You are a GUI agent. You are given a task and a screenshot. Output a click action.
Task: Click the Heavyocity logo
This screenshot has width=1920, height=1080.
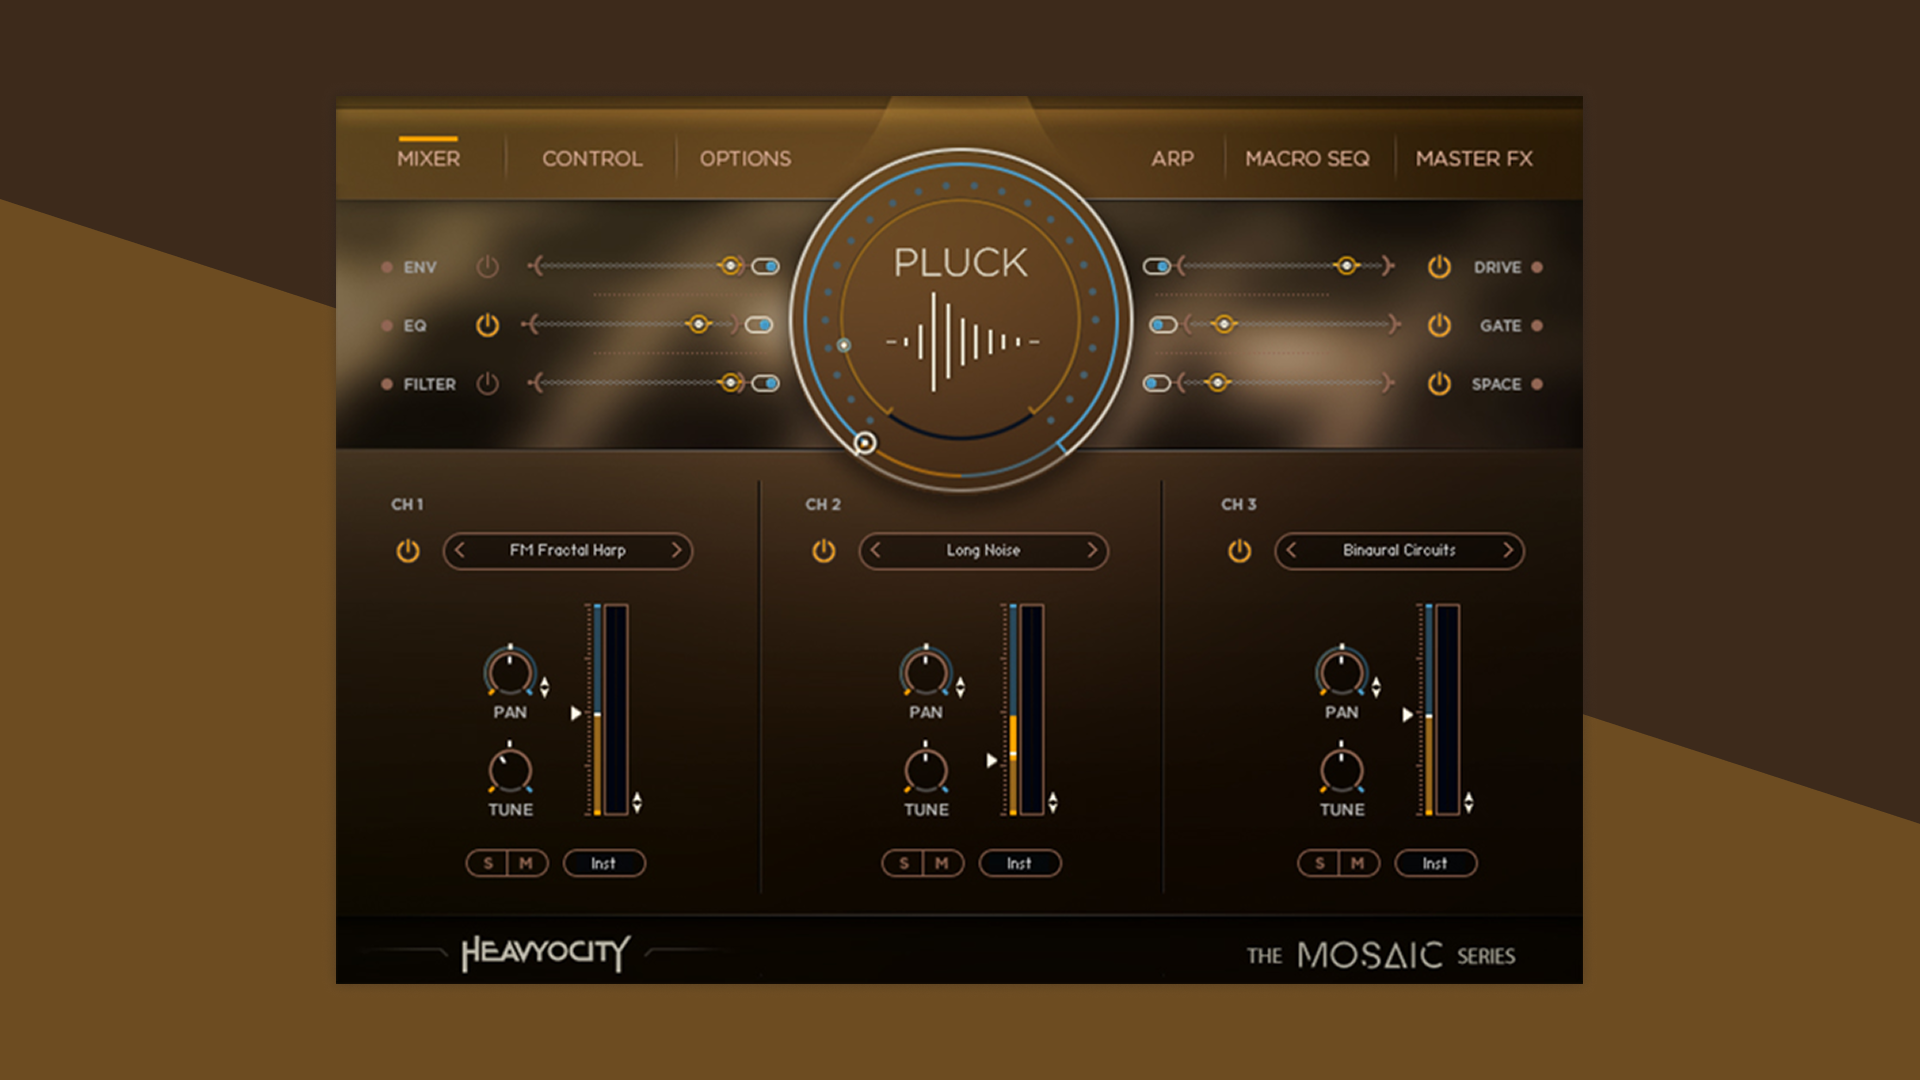point(546,954)
